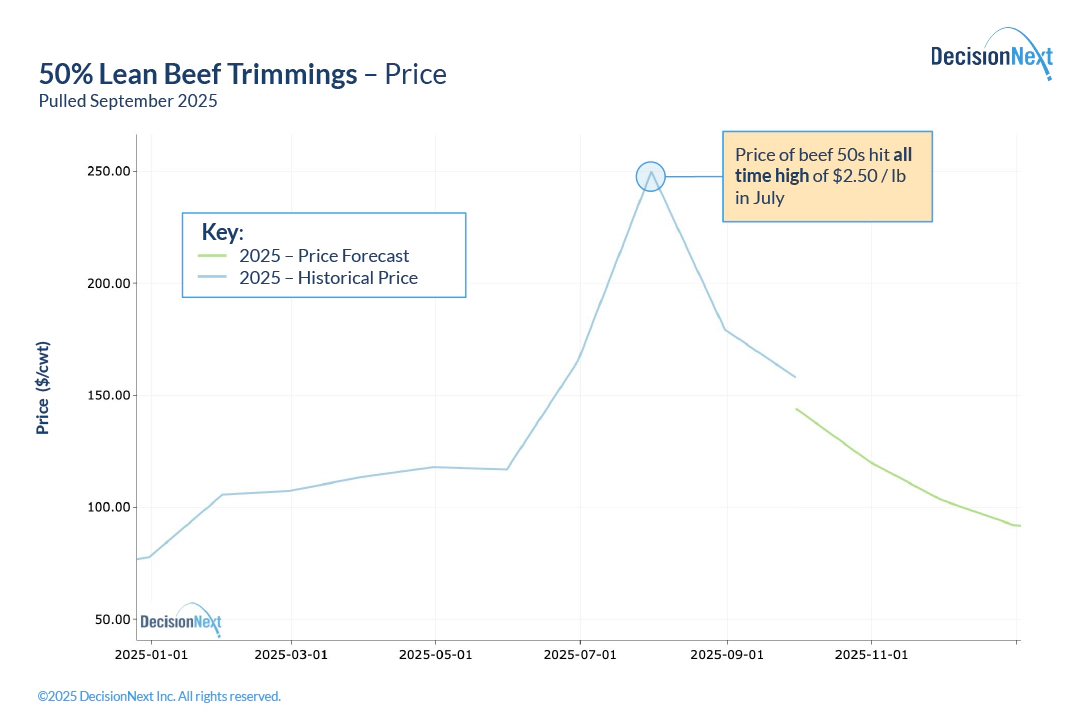This screenshot has height=720, width=1080.
Task: Click the 2025-01-01 x-axis date label
Action: pos(150,655)
